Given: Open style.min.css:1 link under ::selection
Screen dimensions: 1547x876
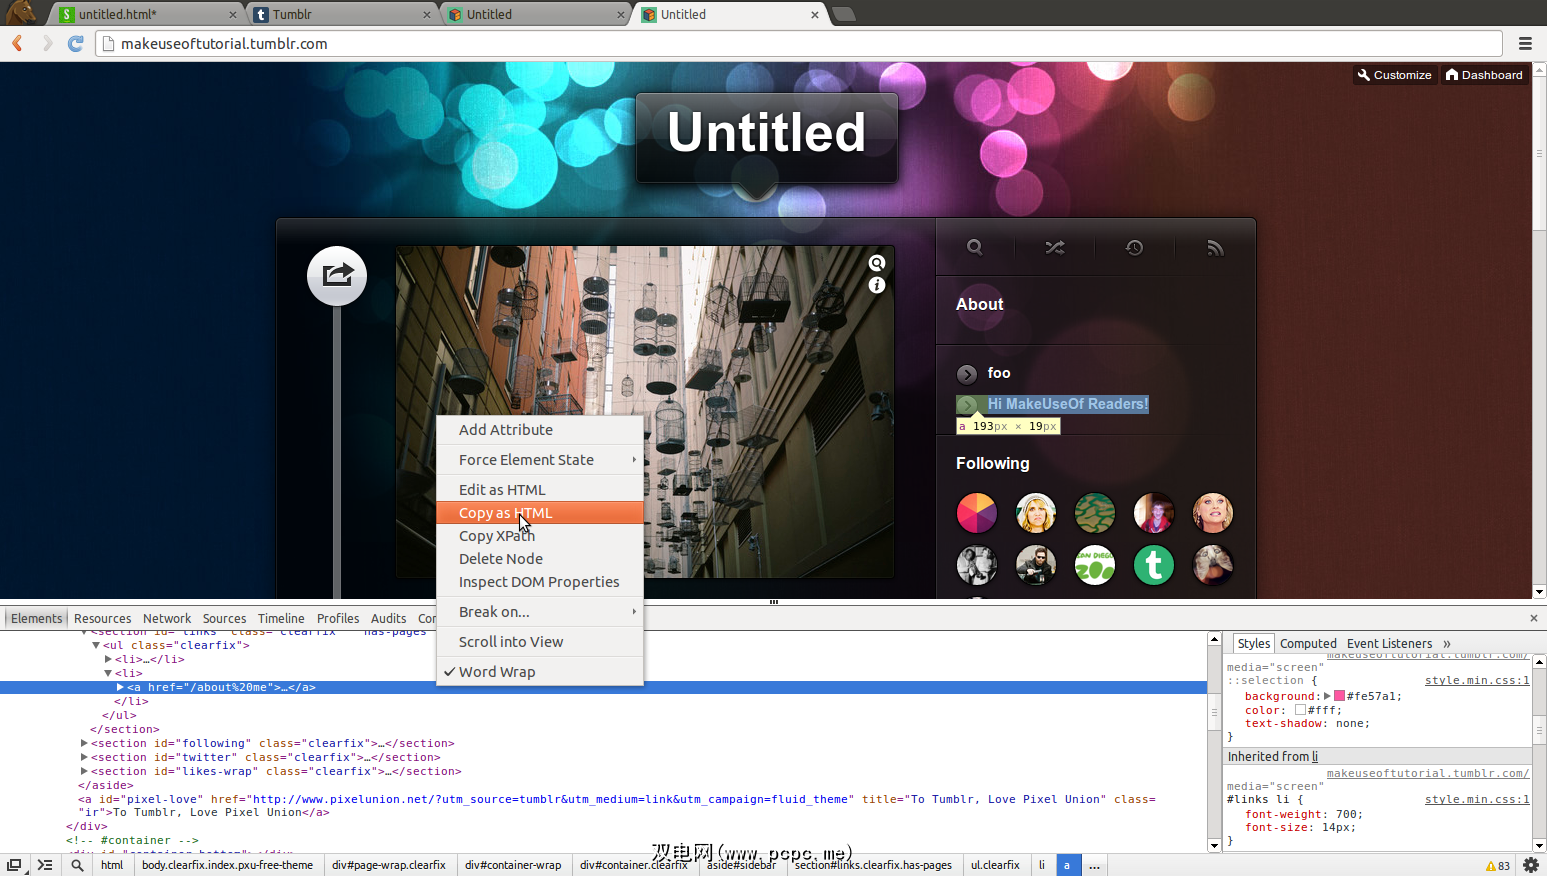Looking at the screenshot, I should 1477,681.
